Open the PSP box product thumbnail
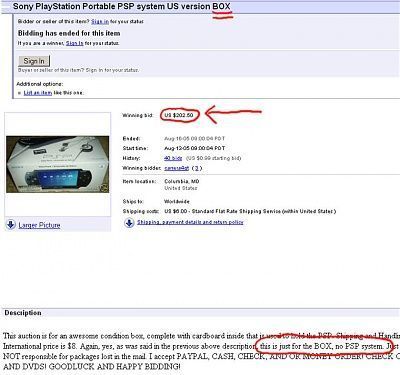This screenshot has width=400, height=375. tap(57, 164)
